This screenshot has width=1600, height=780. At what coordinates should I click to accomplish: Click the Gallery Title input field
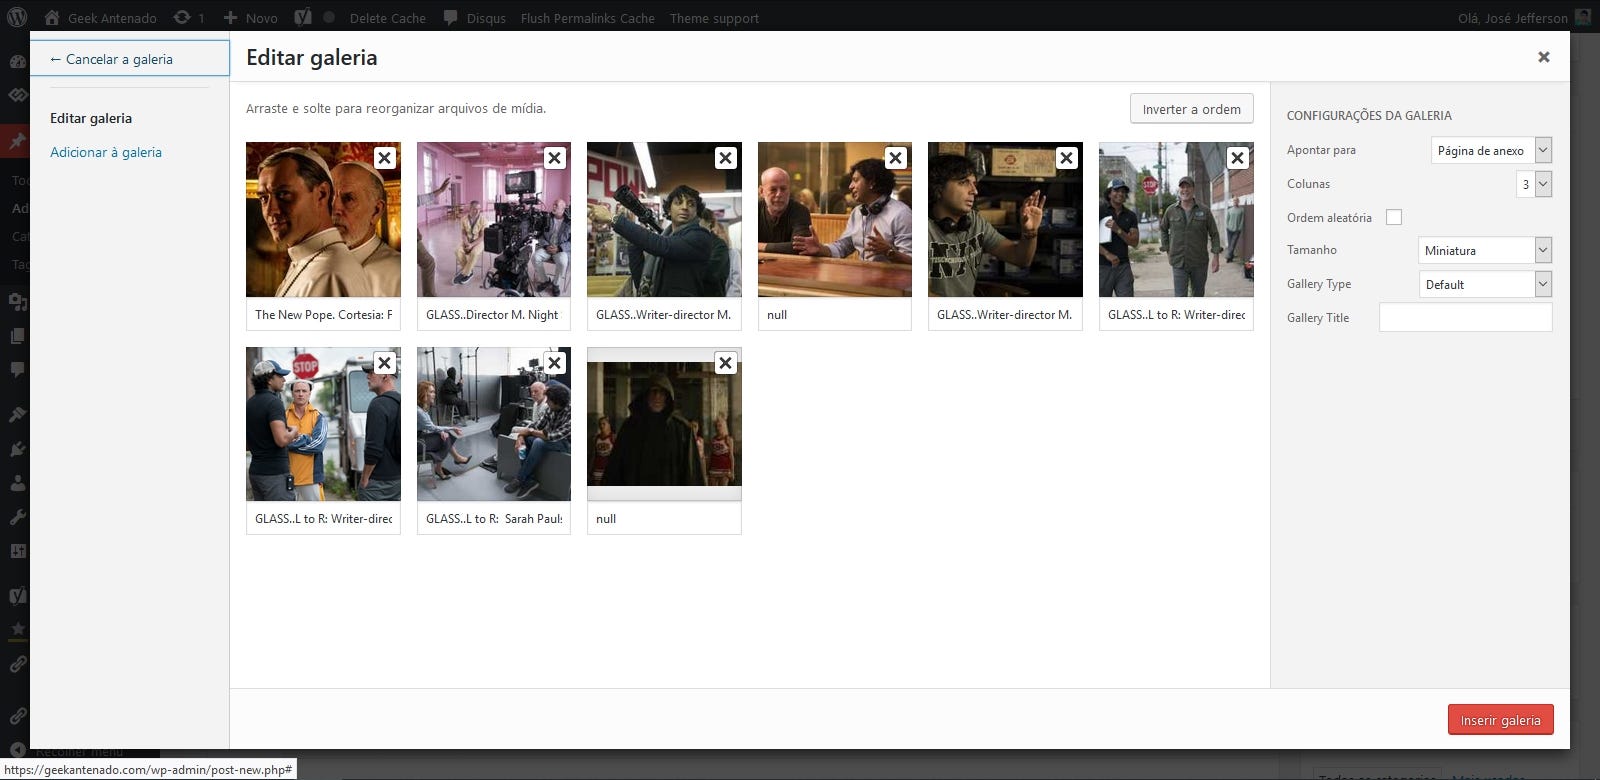1465,317
